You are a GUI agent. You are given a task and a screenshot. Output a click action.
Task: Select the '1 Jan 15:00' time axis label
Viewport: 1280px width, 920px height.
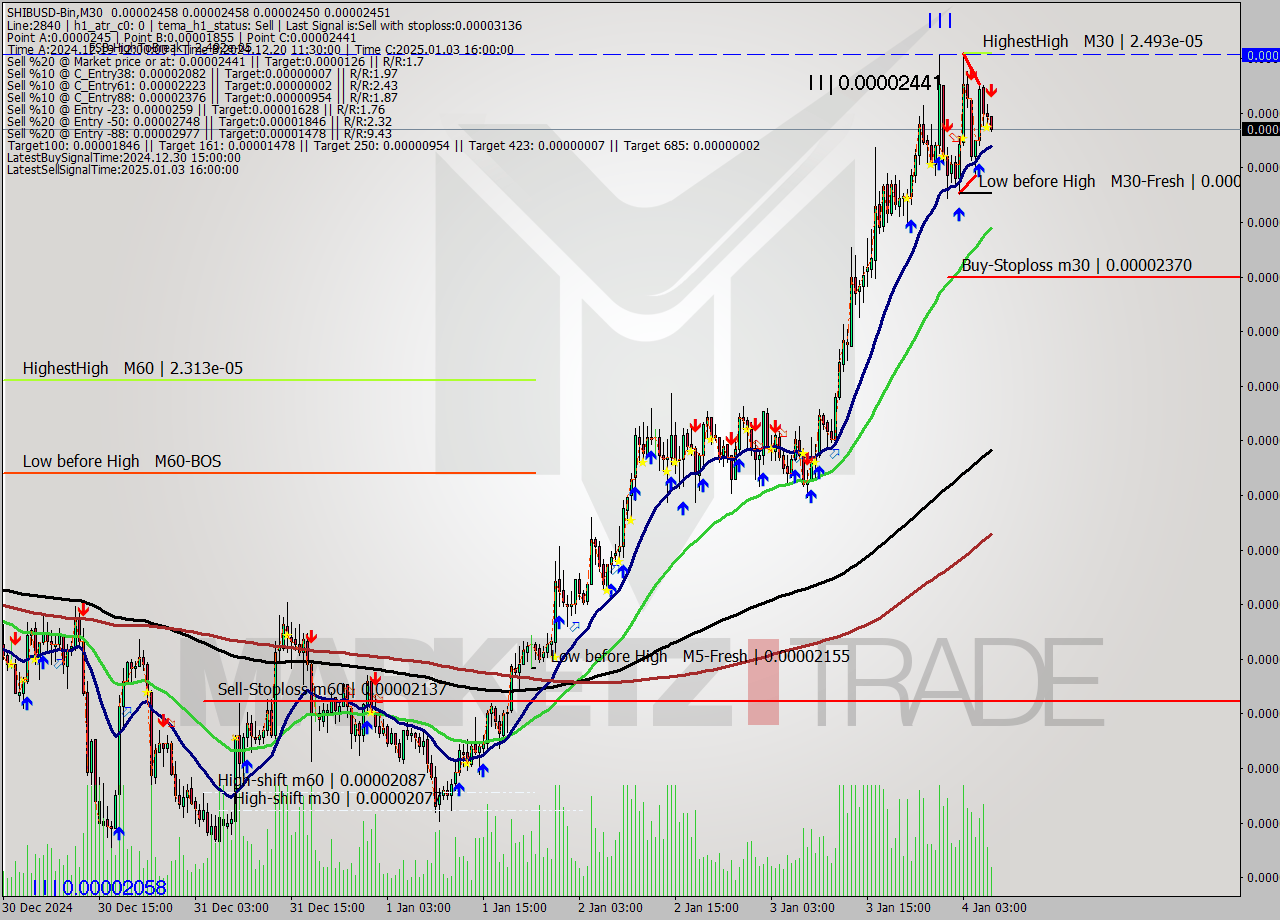tap(514, 907)
